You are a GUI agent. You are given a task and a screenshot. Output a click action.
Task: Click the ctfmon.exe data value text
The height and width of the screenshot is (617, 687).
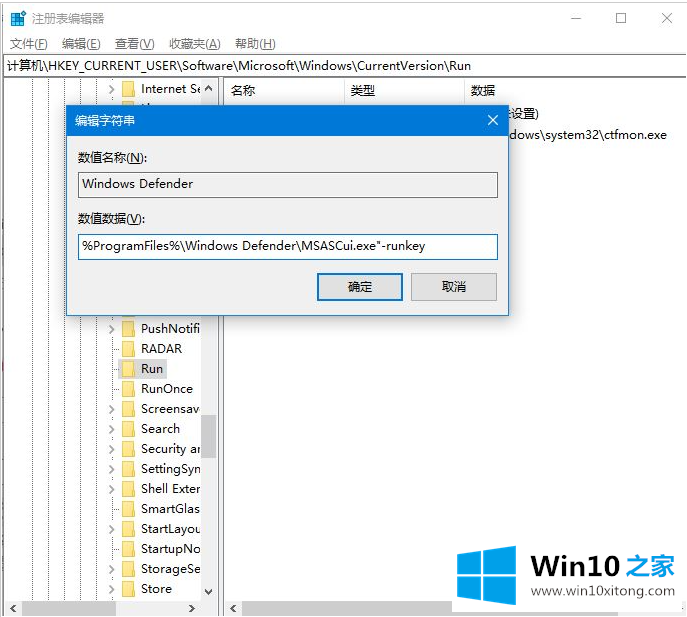pos(588,135)
